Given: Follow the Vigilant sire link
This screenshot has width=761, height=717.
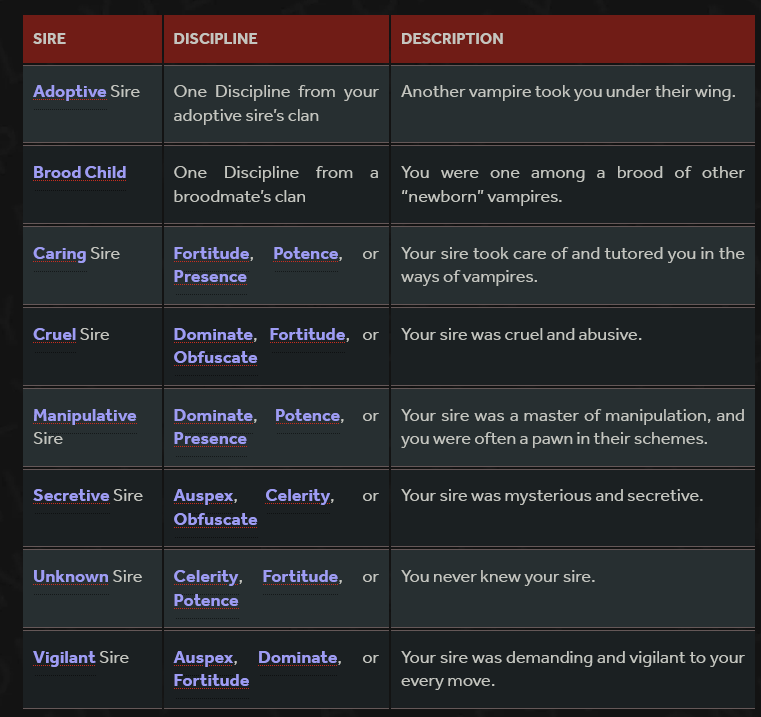Looking at the screenshot, I should pyautogui.click(x=64, y=658).
